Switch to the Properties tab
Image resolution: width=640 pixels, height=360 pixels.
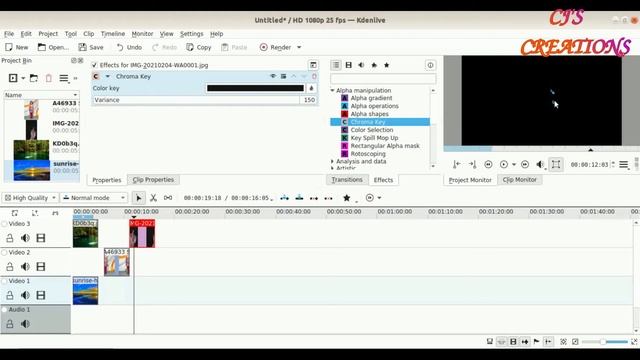tap(107, 180)
